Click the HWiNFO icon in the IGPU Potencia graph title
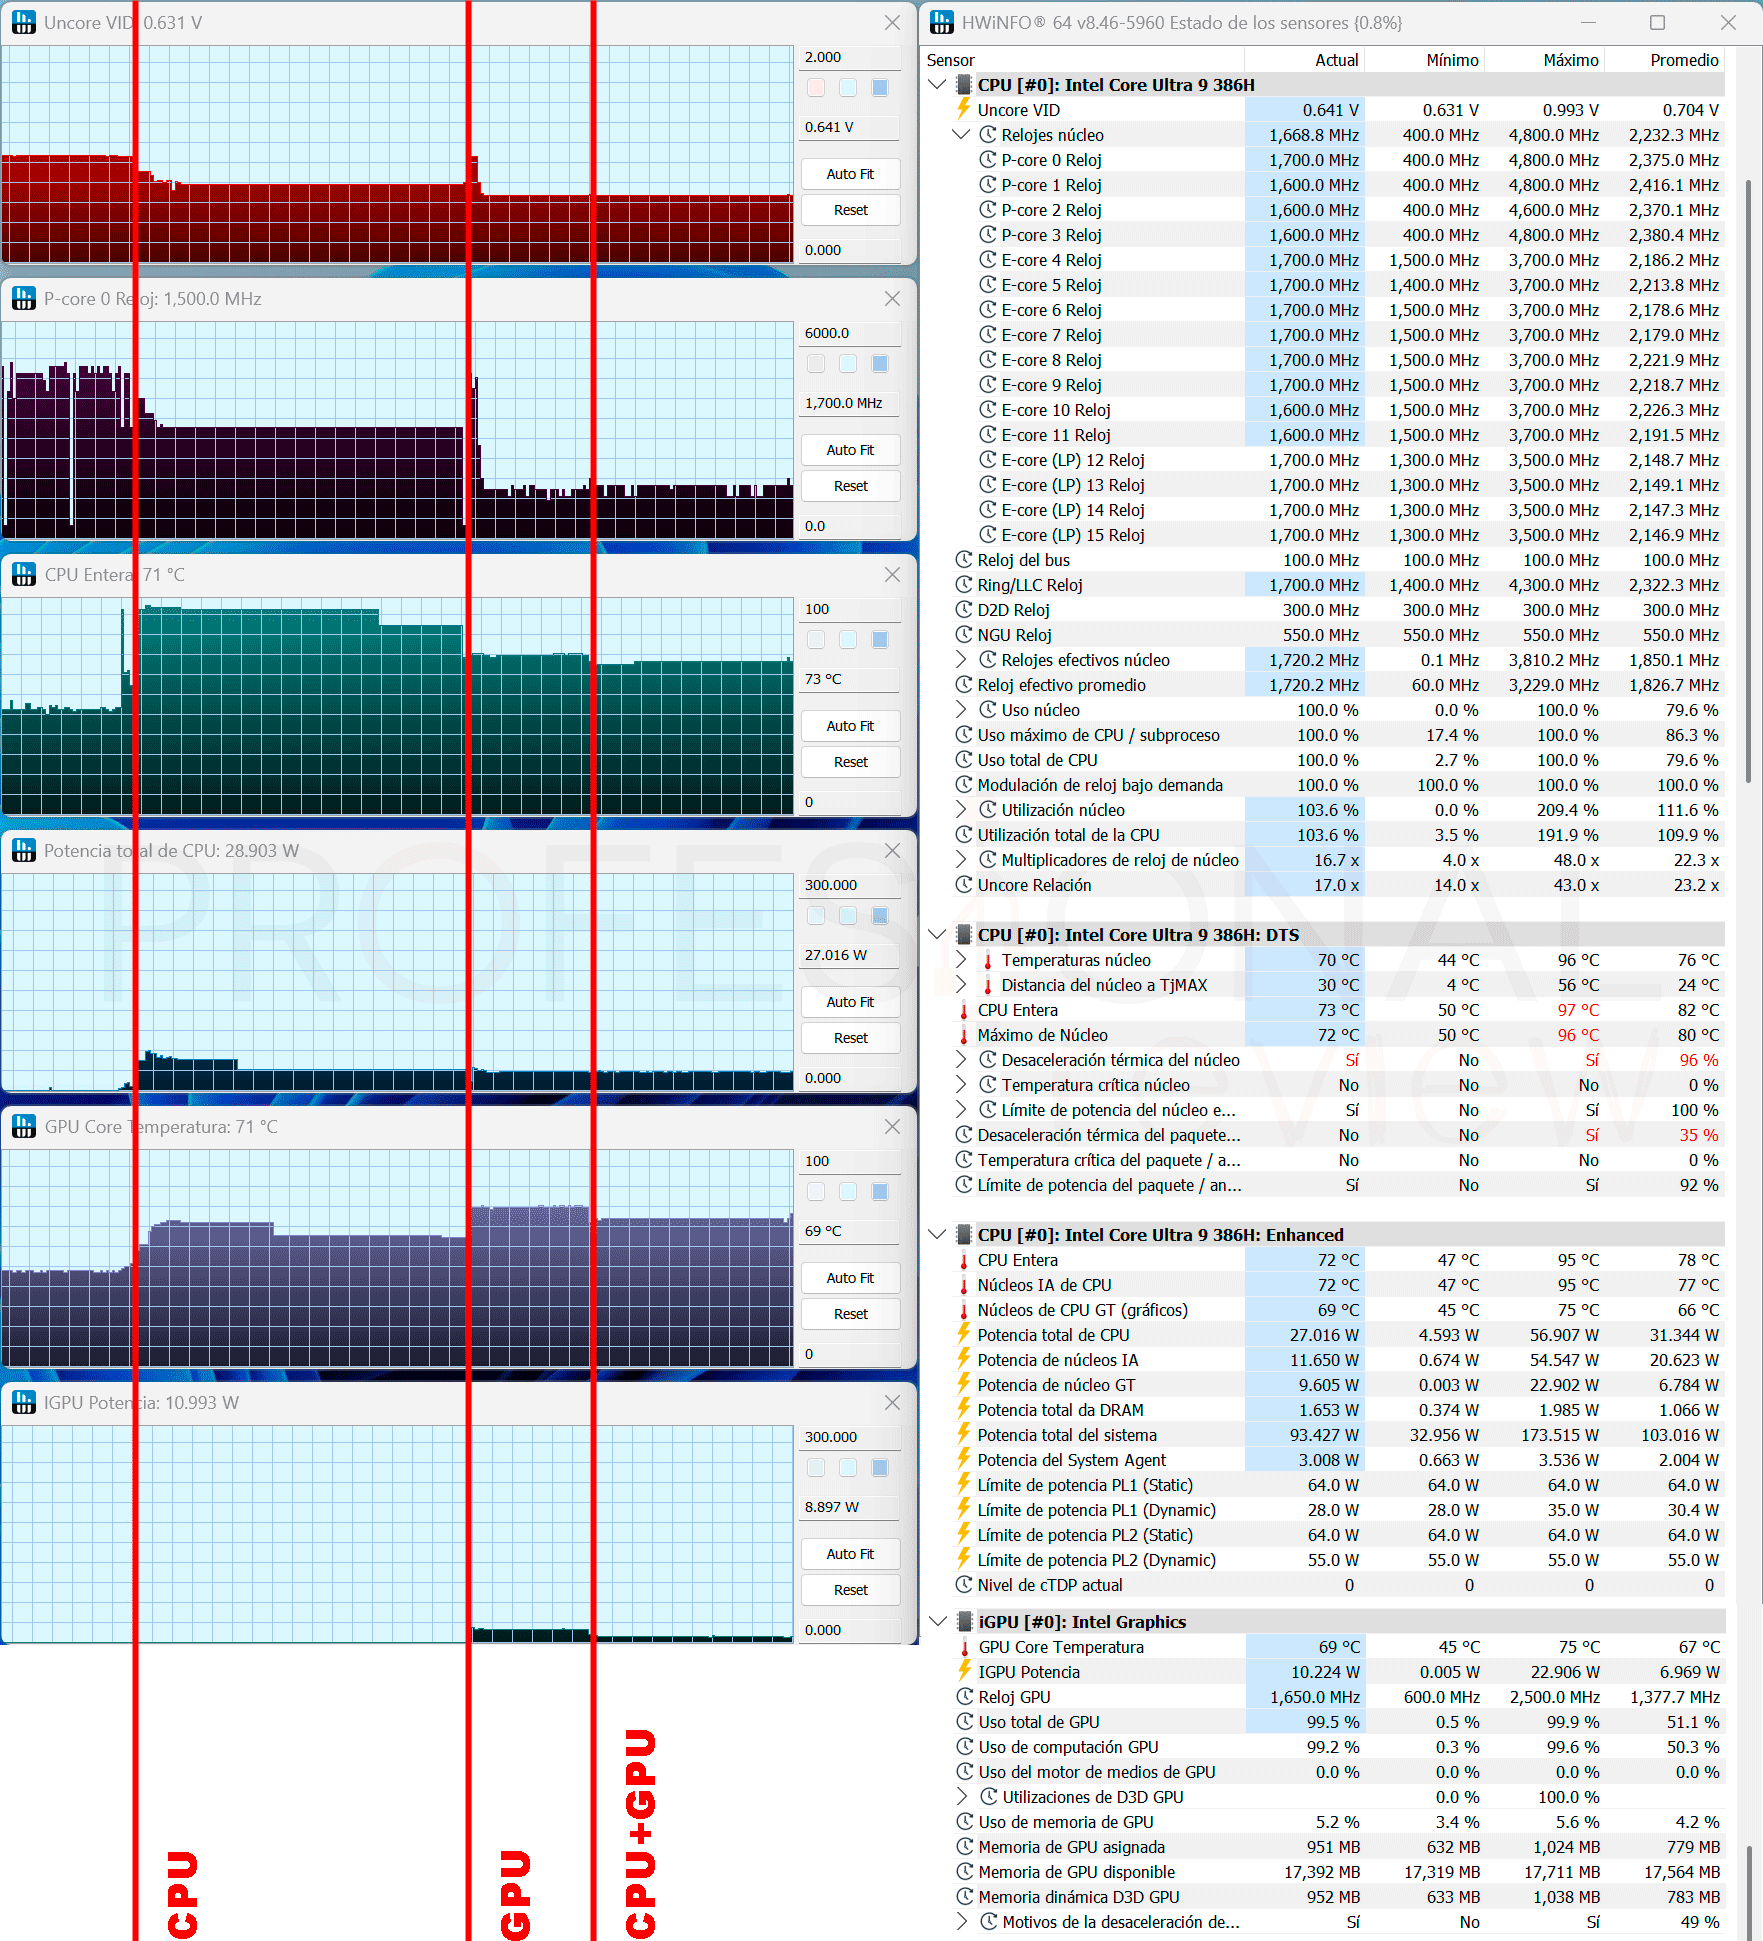This screenshot has width=1763, height=1941. click(24, 1402)
